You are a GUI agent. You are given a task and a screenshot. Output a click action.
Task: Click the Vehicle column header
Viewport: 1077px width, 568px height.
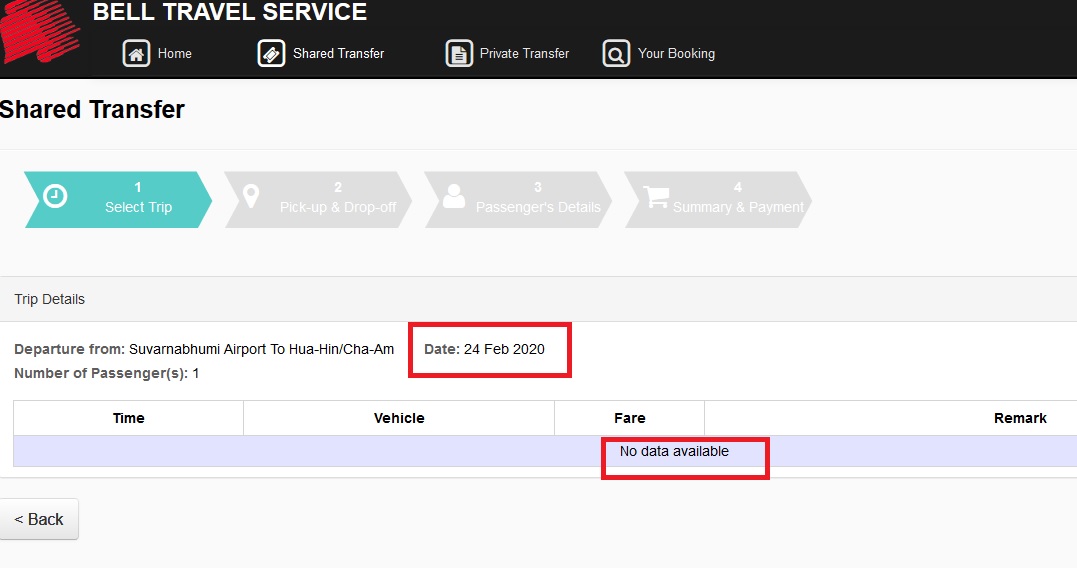(399, 418)
